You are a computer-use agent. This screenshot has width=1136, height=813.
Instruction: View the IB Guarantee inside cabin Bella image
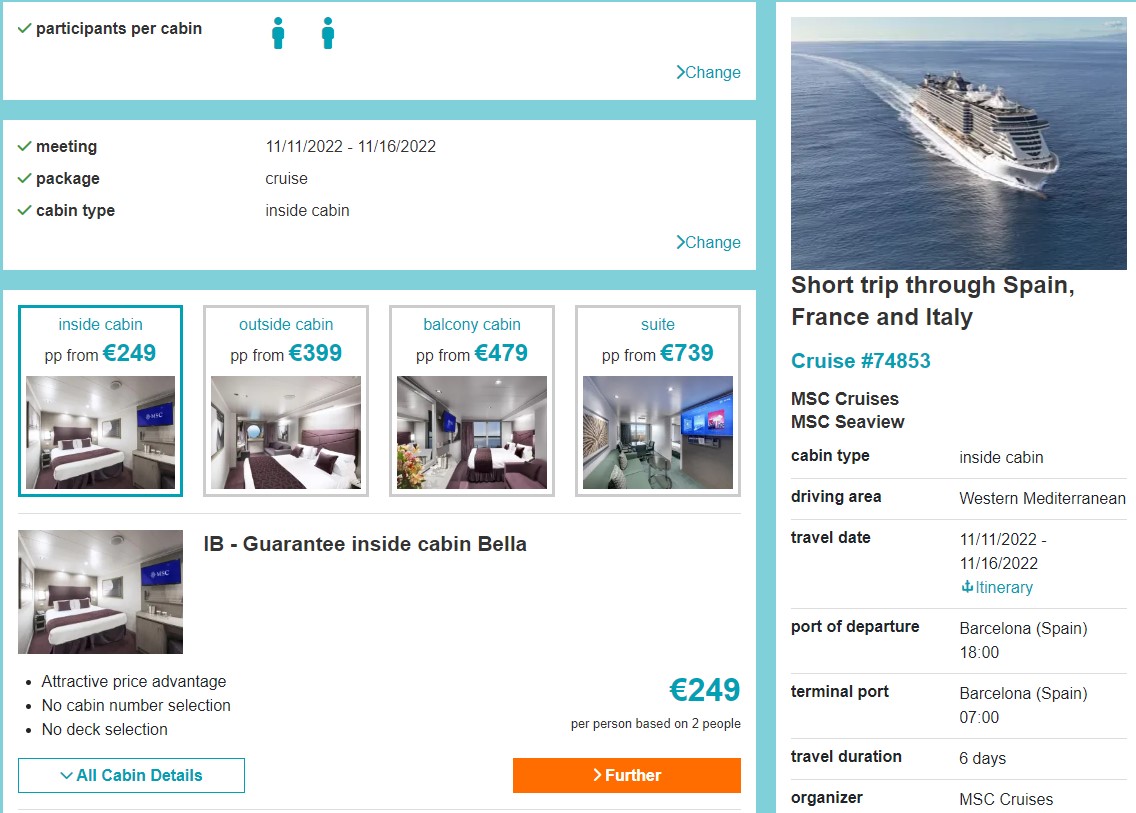(x=100, y=591)
